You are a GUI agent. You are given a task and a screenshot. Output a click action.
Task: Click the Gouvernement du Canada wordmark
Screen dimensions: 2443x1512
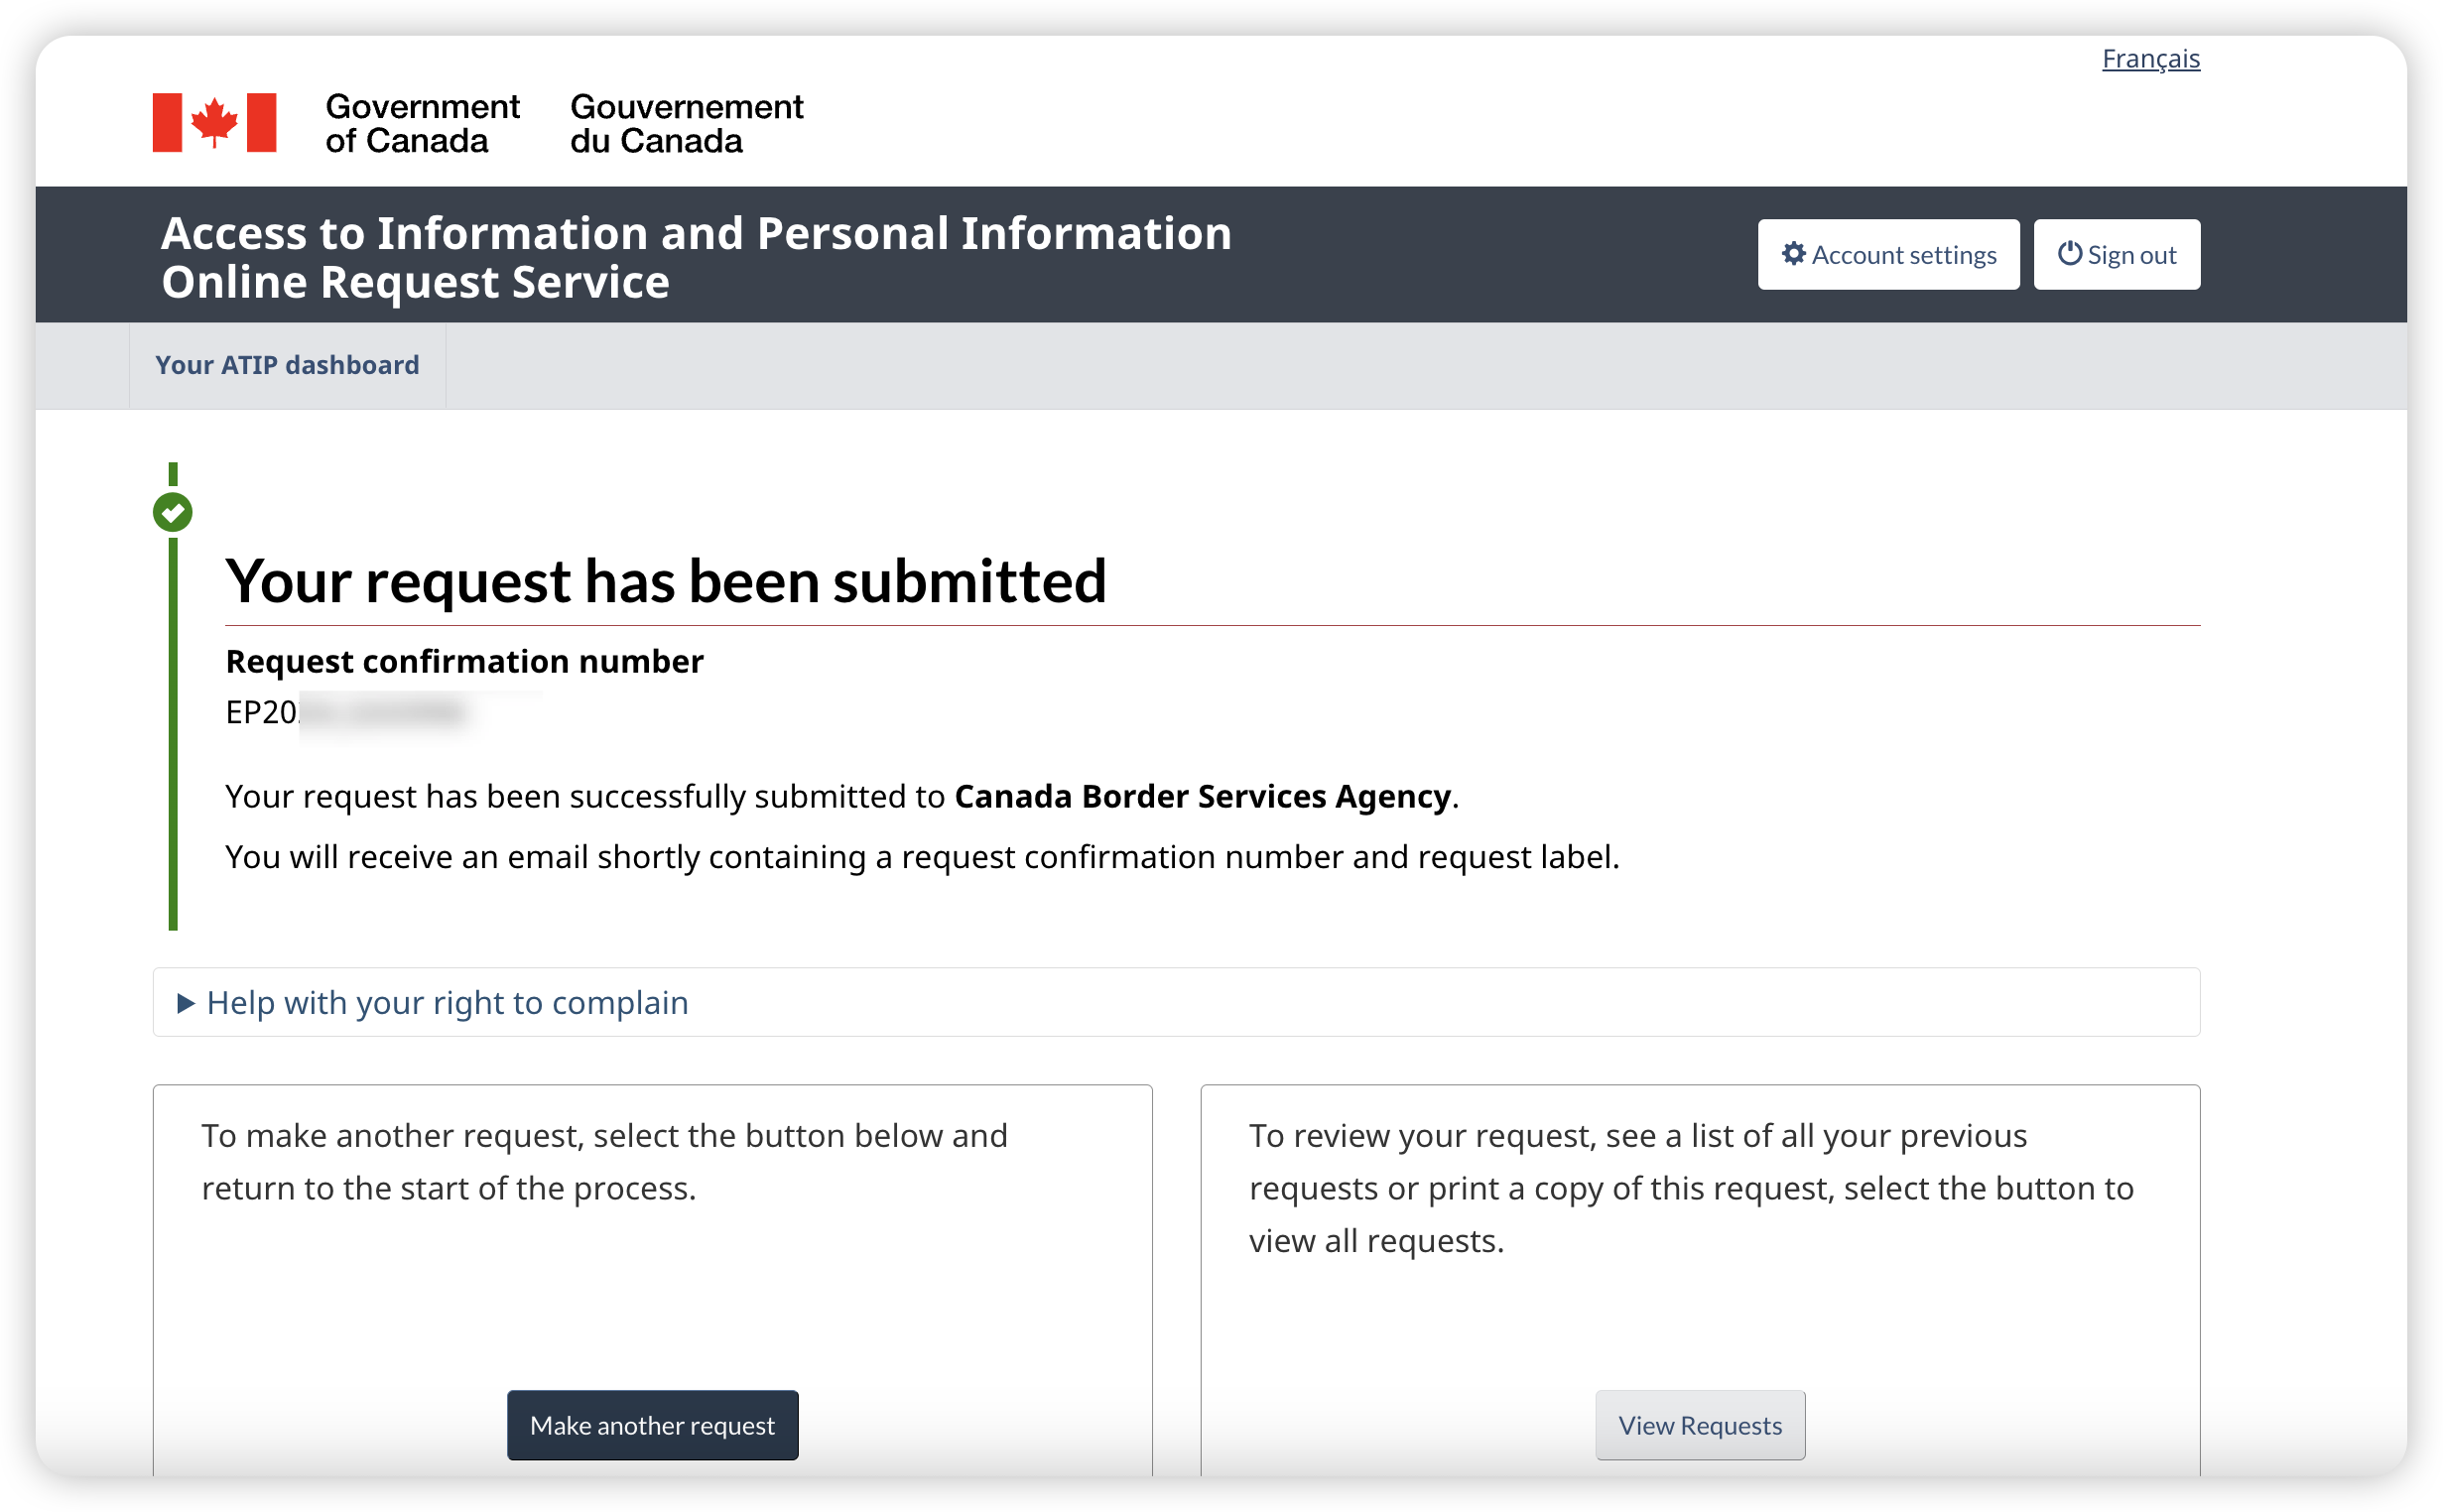(x=686, y=123)
